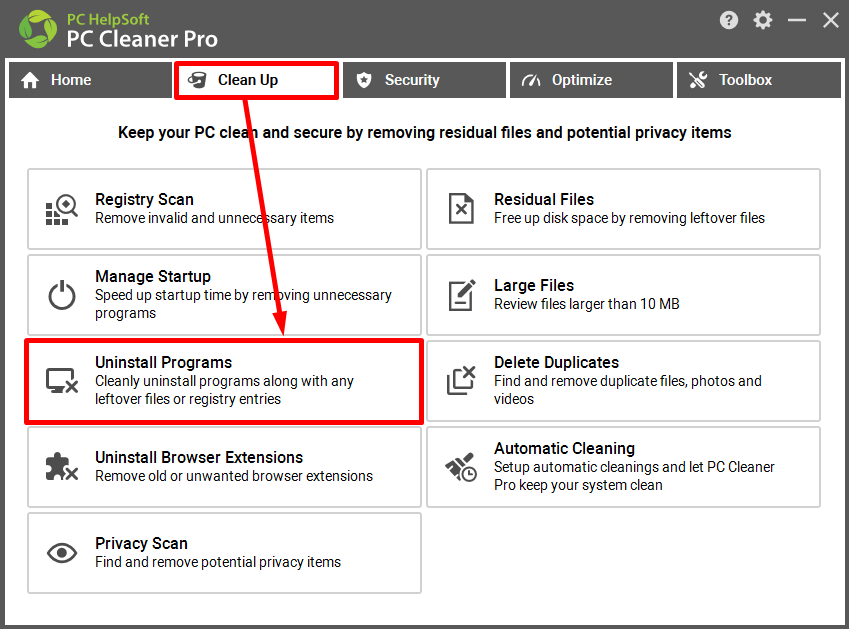Click the Delete Duplicates copy icon
Viewport: 849px width, 629px height.
click(x=461, y=381)
